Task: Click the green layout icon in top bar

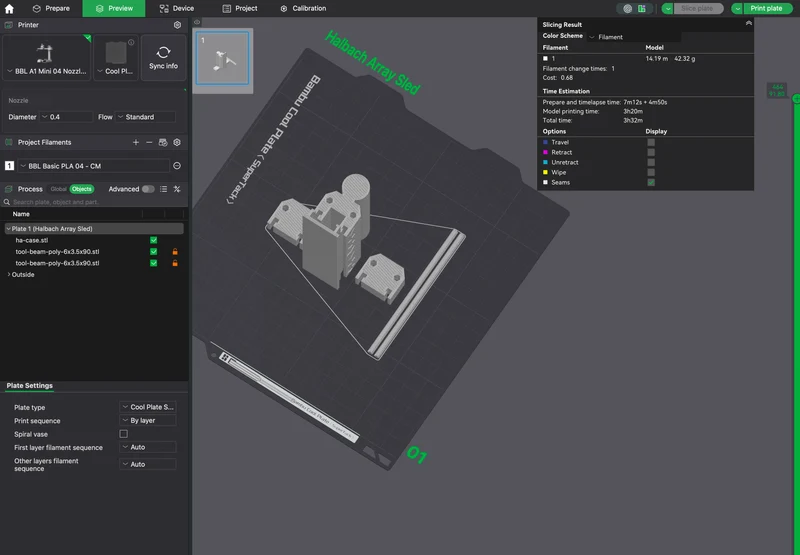Action: [x=642, y=9]
